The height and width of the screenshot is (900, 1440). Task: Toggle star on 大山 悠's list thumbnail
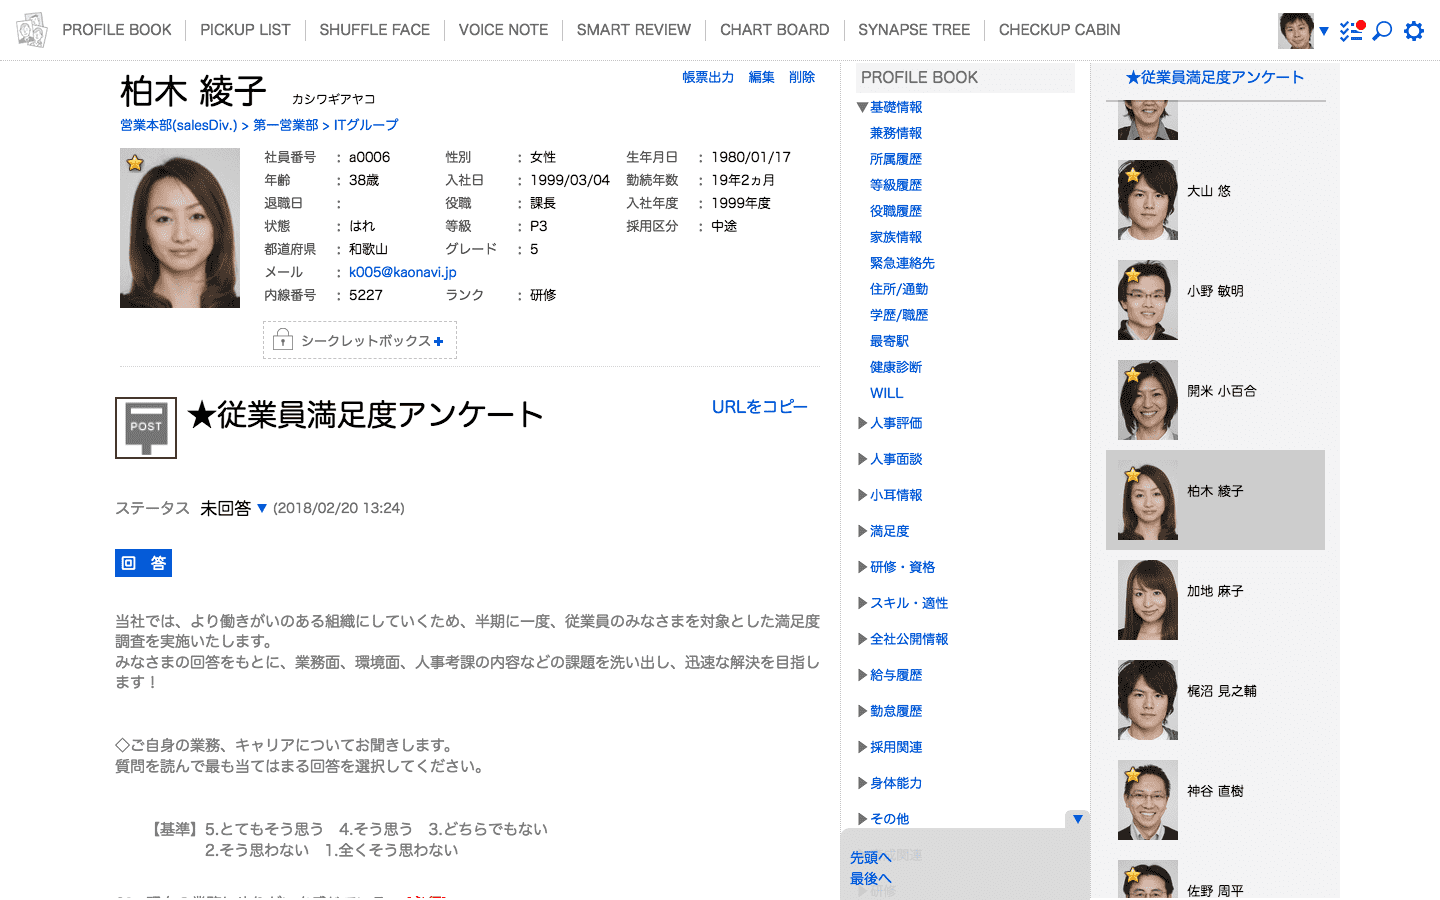[x=1133, y=175]
